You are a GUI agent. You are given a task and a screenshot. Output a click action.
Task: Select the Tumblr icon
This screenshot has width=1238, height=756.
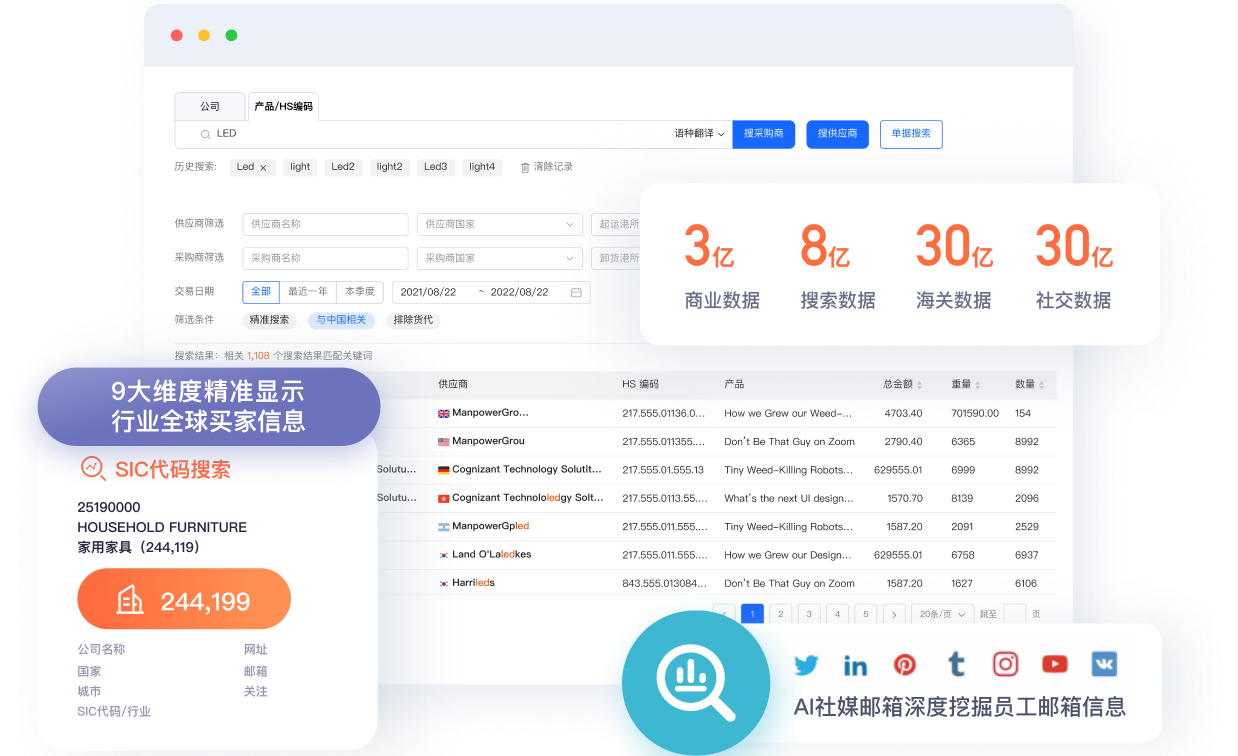956,664
